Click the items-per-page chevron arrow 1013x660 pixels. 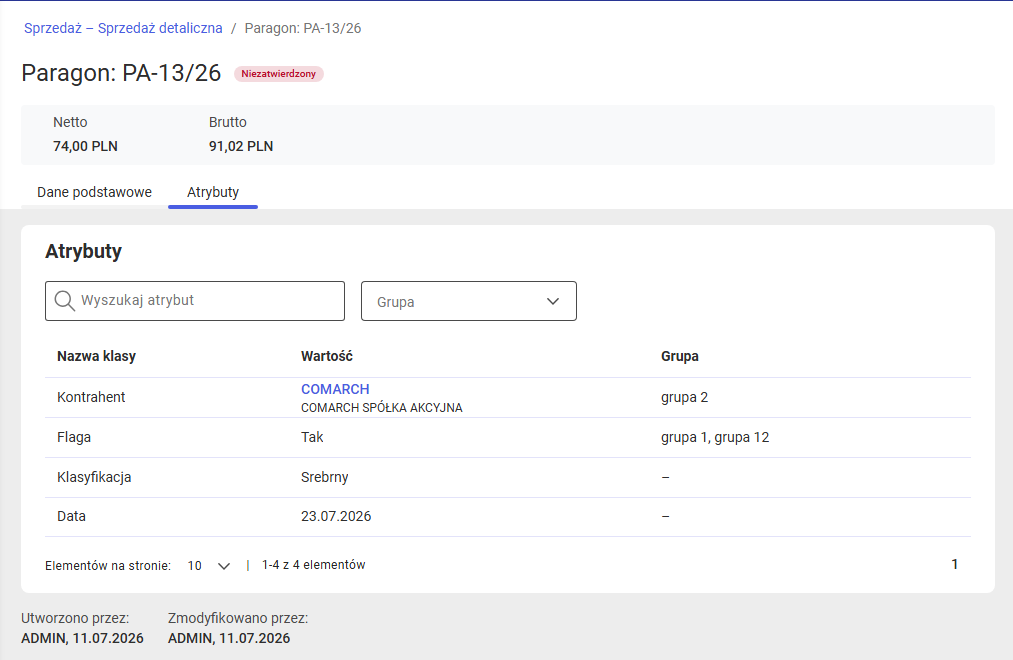224,566
